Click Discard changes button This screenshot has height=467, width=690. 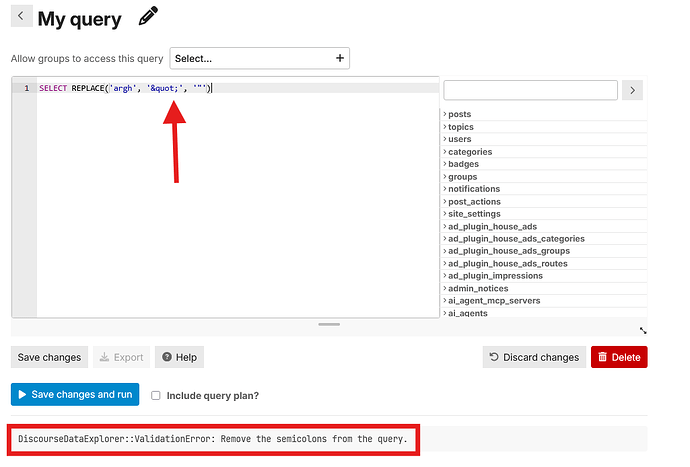(x=534, y=357)
